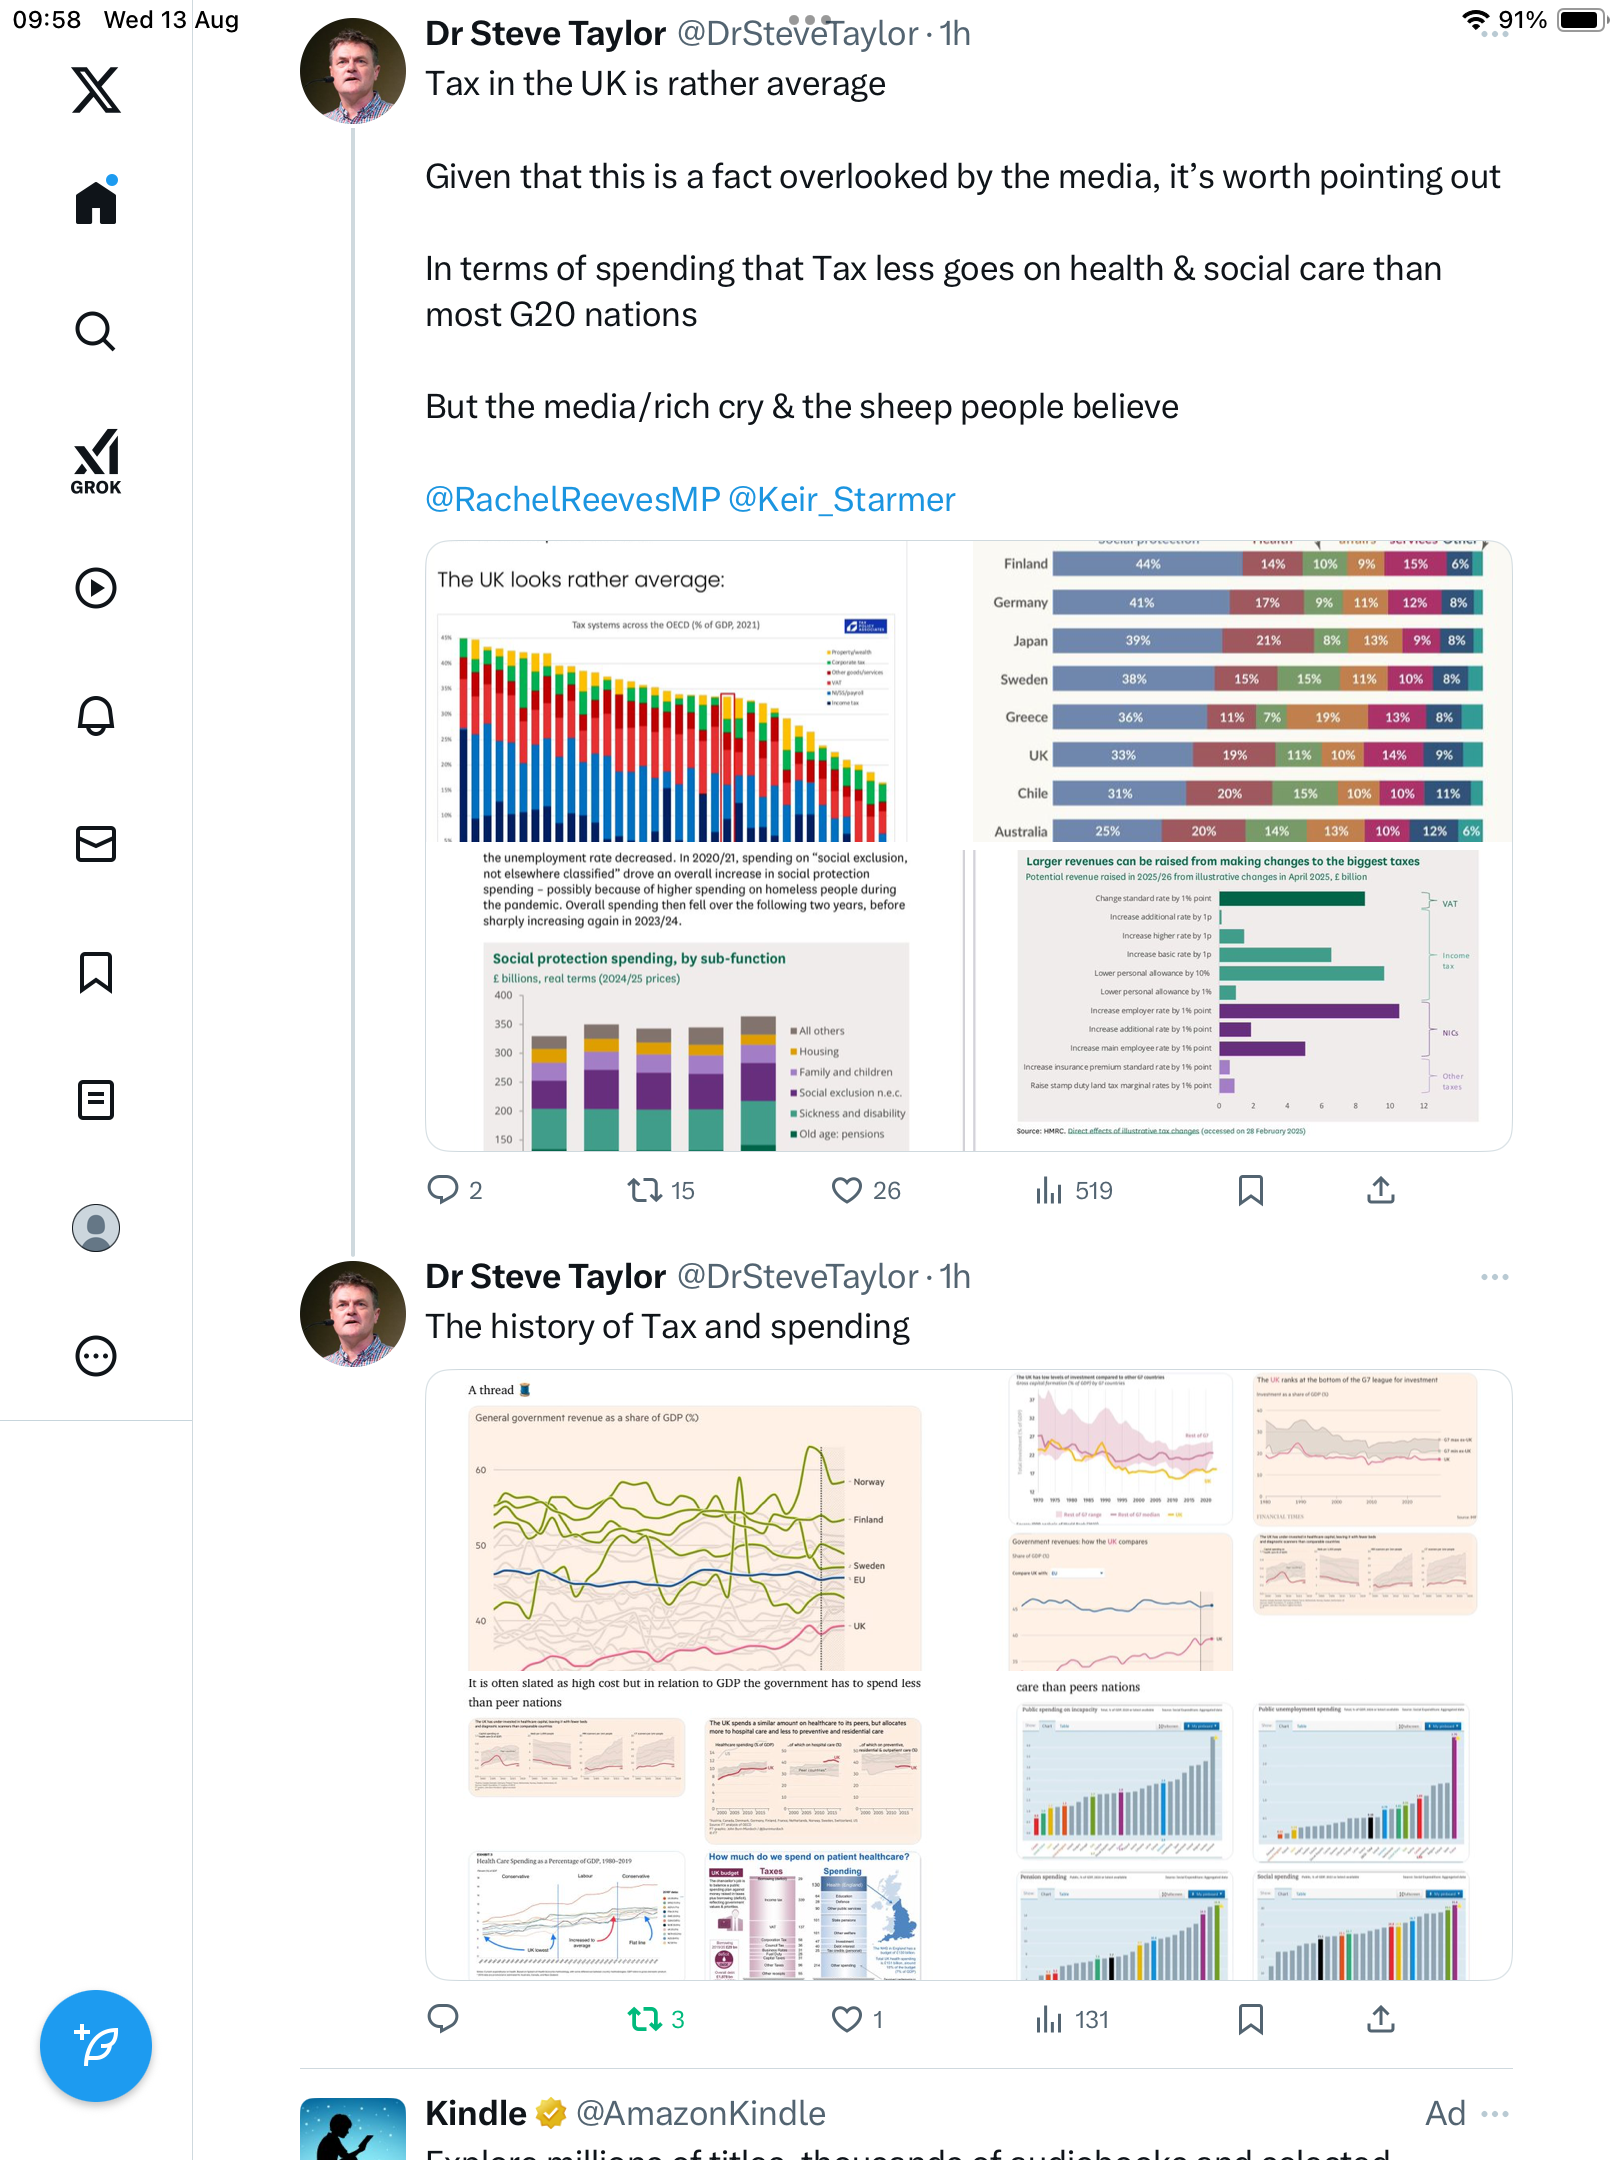Viewport: 1620px width, 2160px height.
Task: Open more options on 'History of Tax' post
Action: [1494, 1277]
